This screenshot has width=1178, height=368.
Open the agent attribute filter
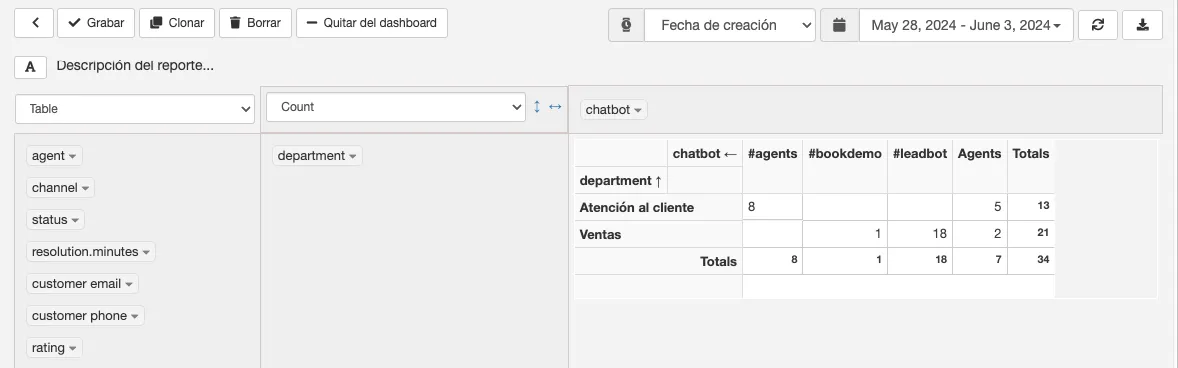tap(54, 156)
